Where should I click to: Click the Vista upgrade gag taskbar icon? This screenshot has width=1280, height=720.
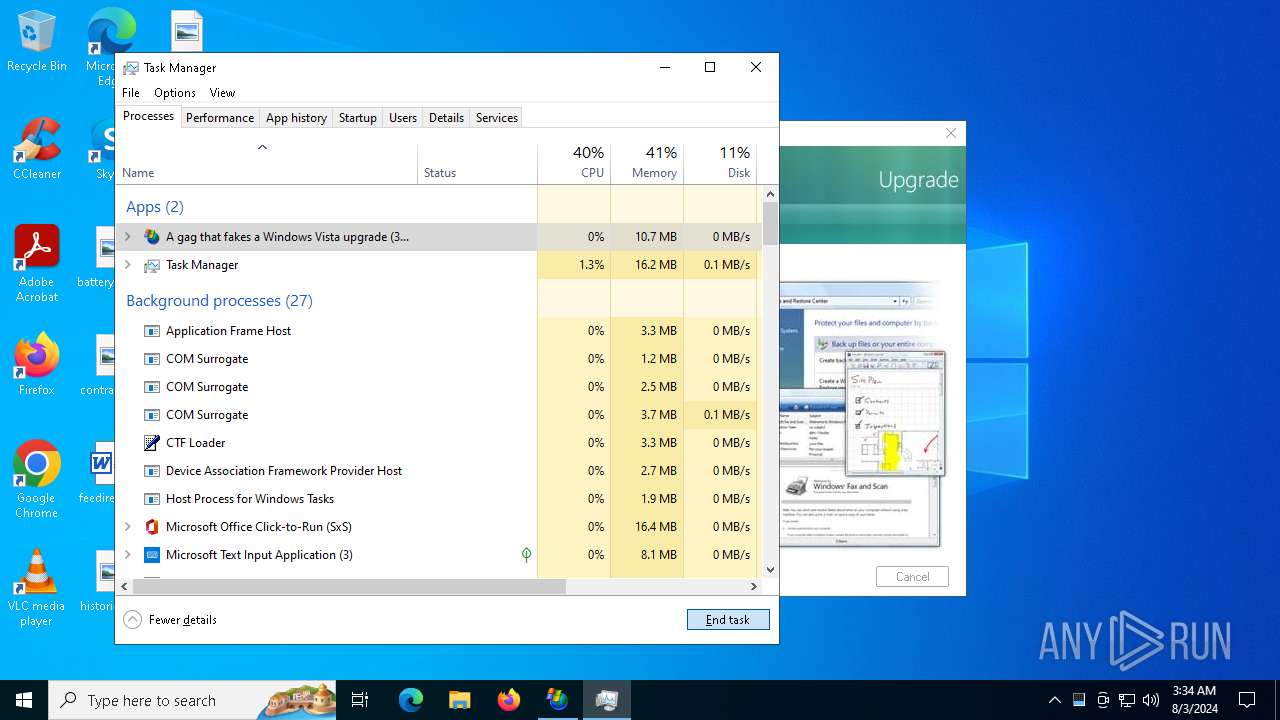[557, 700]
